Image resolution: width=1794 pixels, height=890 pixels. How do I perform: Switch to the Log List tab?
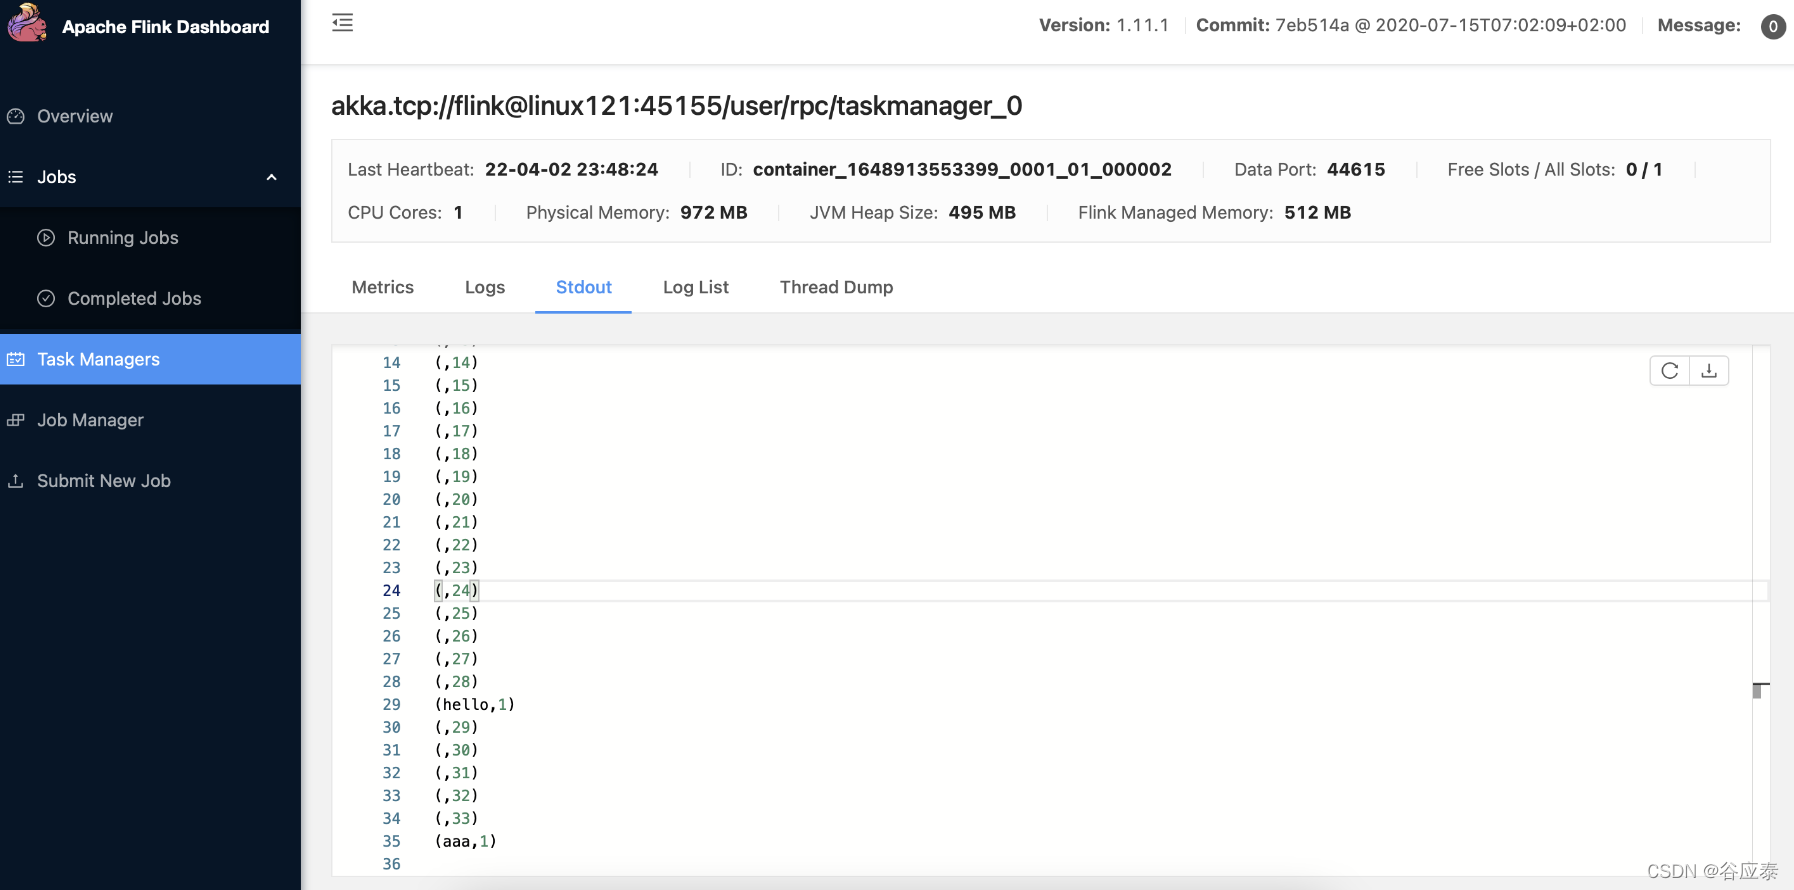(x=696, y=287)
